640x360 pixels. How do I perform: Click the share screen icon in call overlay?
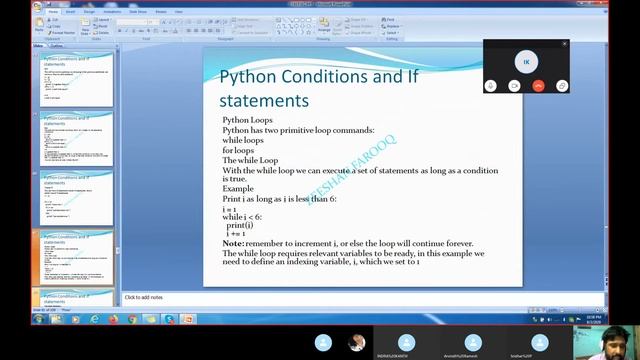click(x=562, y=86)
